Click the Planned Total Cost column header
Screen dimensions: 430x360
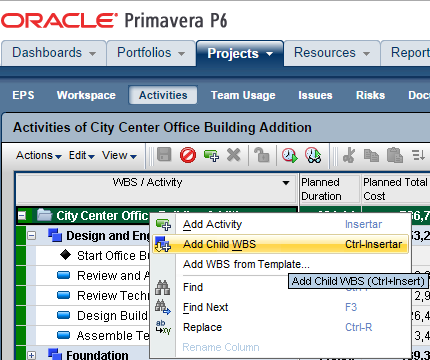click(x=396, y=189)
